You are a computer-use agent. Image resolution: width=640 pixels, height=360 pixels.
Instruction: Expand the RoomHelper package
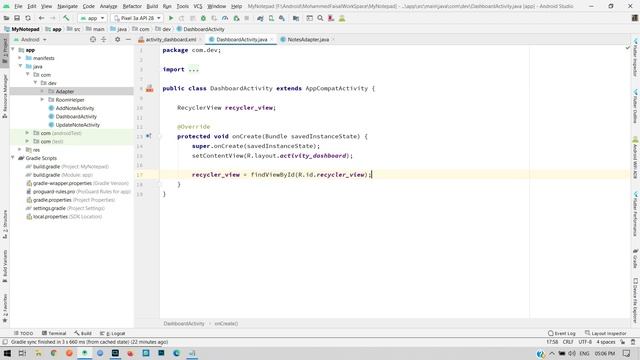(42, 100)
